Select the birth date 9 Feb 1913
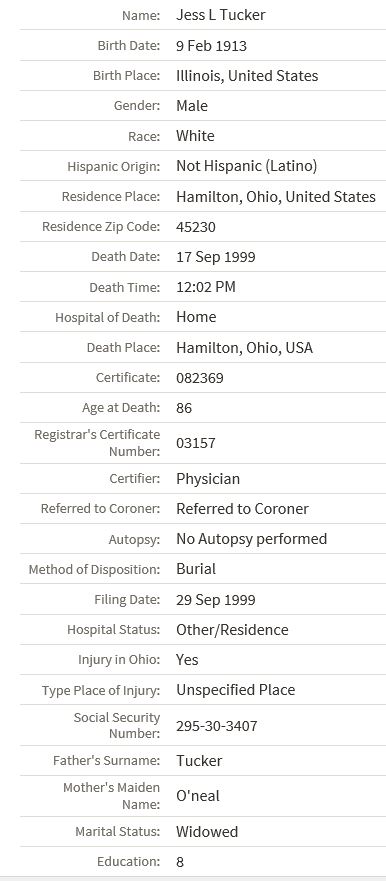The height and width of the screenshot is (881, 386). [211, 46]
